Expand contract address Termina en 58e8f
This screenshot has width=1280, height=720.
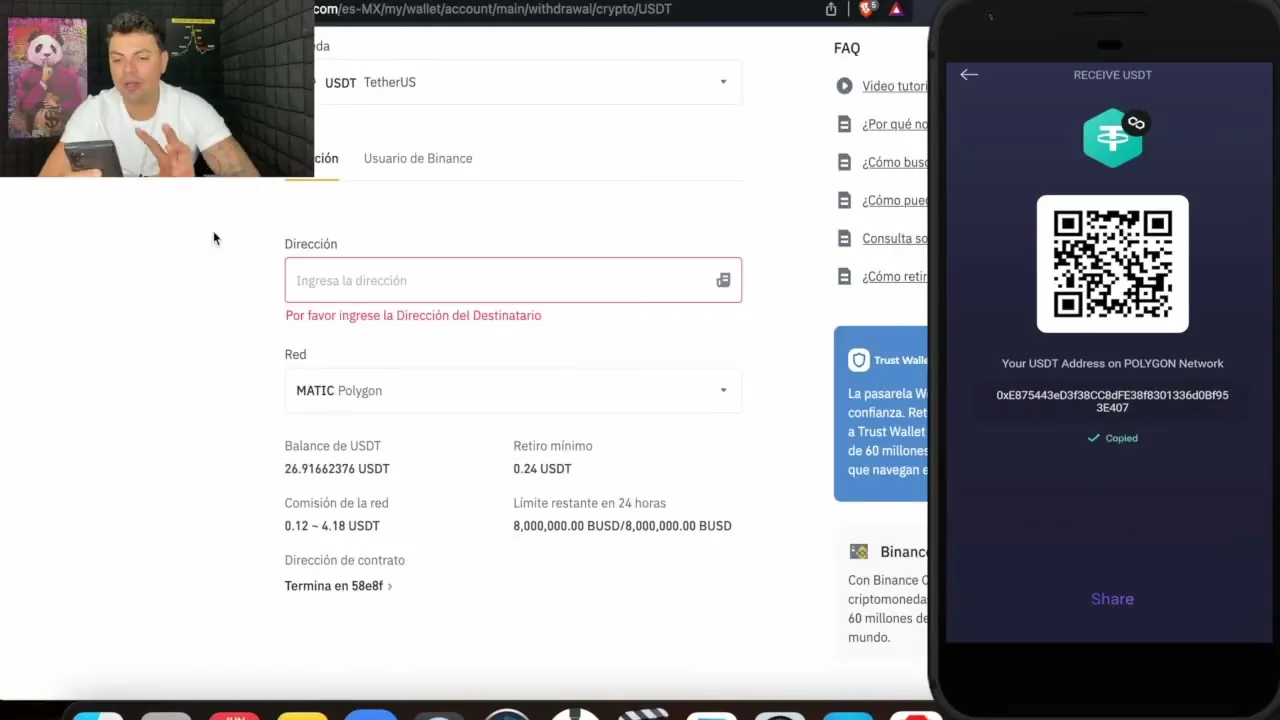[338, 586]
